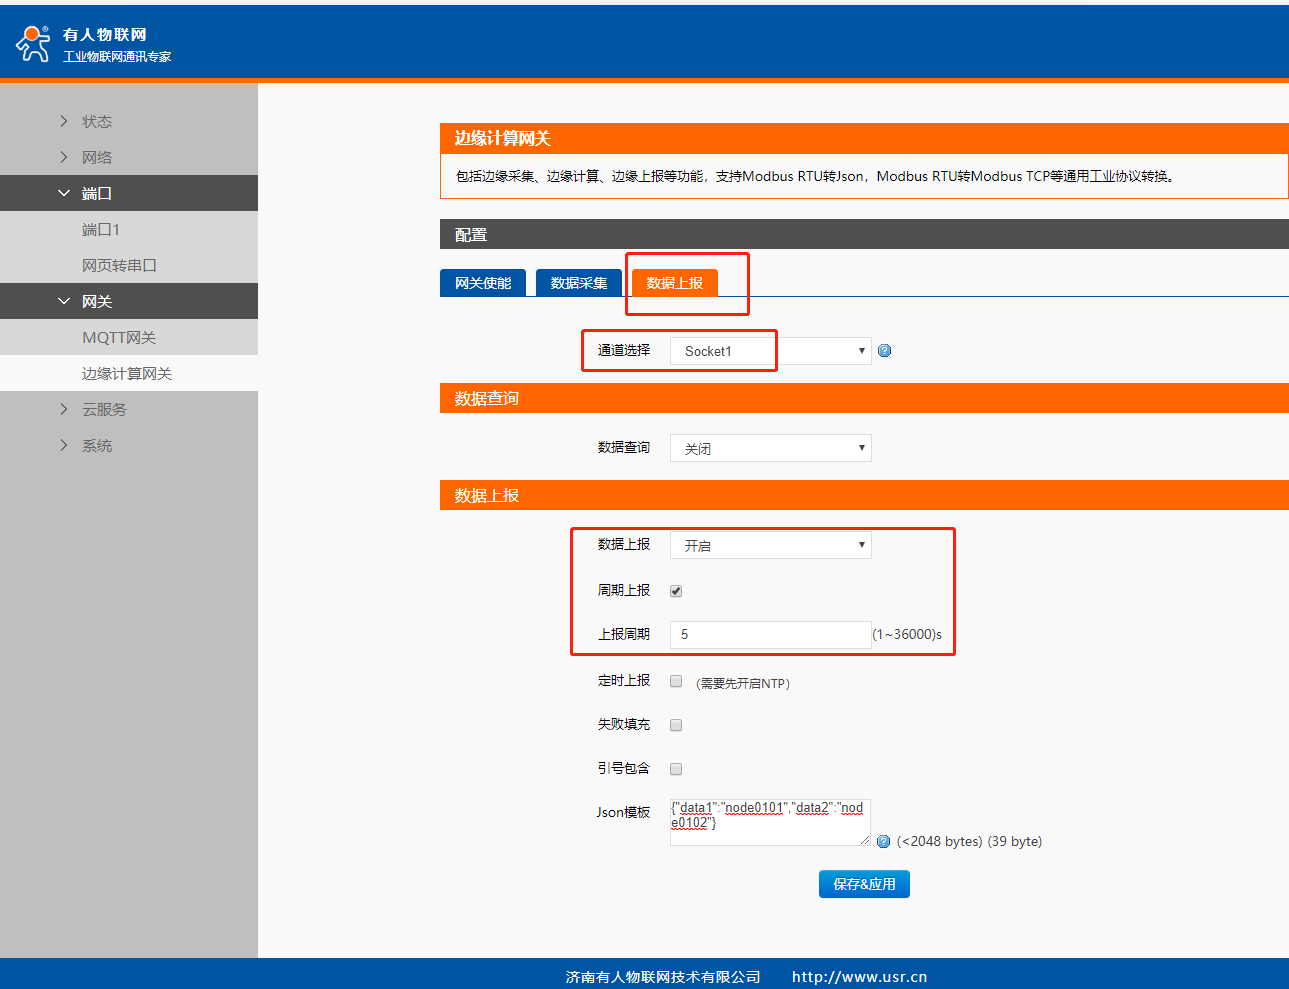Click the USR IoT logo icon
Viewport: 1289px width, 989px height.
pos(33,43)
